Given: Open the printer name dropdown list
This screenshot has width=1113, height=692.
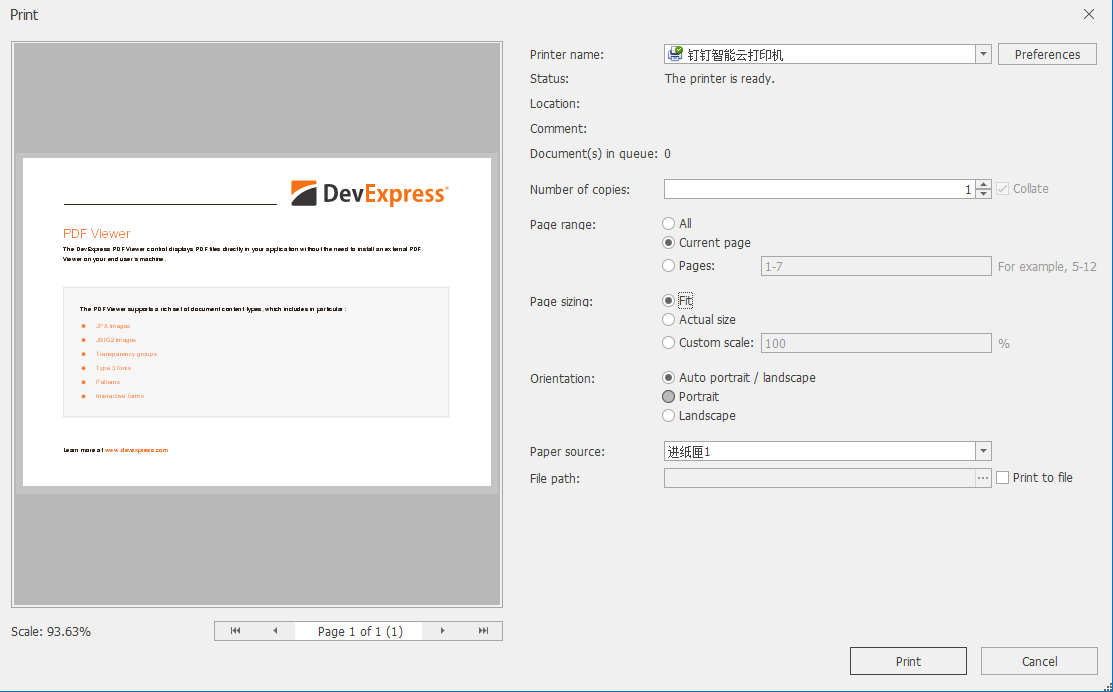Looking at the screenshot, I should click(x=982, y=54).
